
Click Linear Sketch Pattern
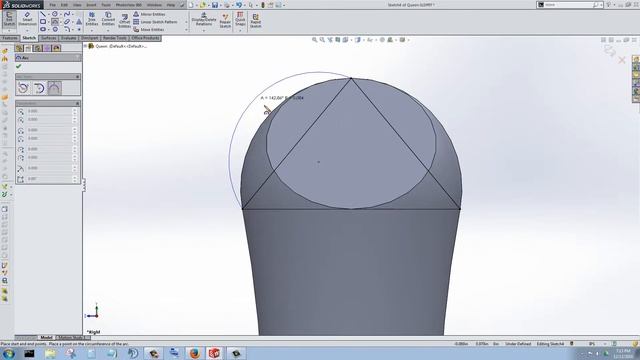155,22
